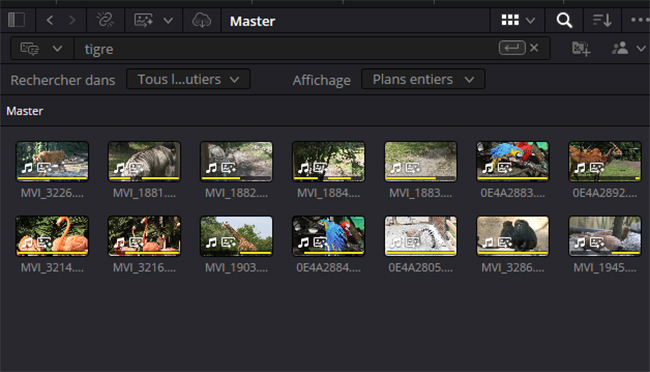The image size is (650, 372).
Task: Open the three-dots options menu
Action: (x=640, y=19)
